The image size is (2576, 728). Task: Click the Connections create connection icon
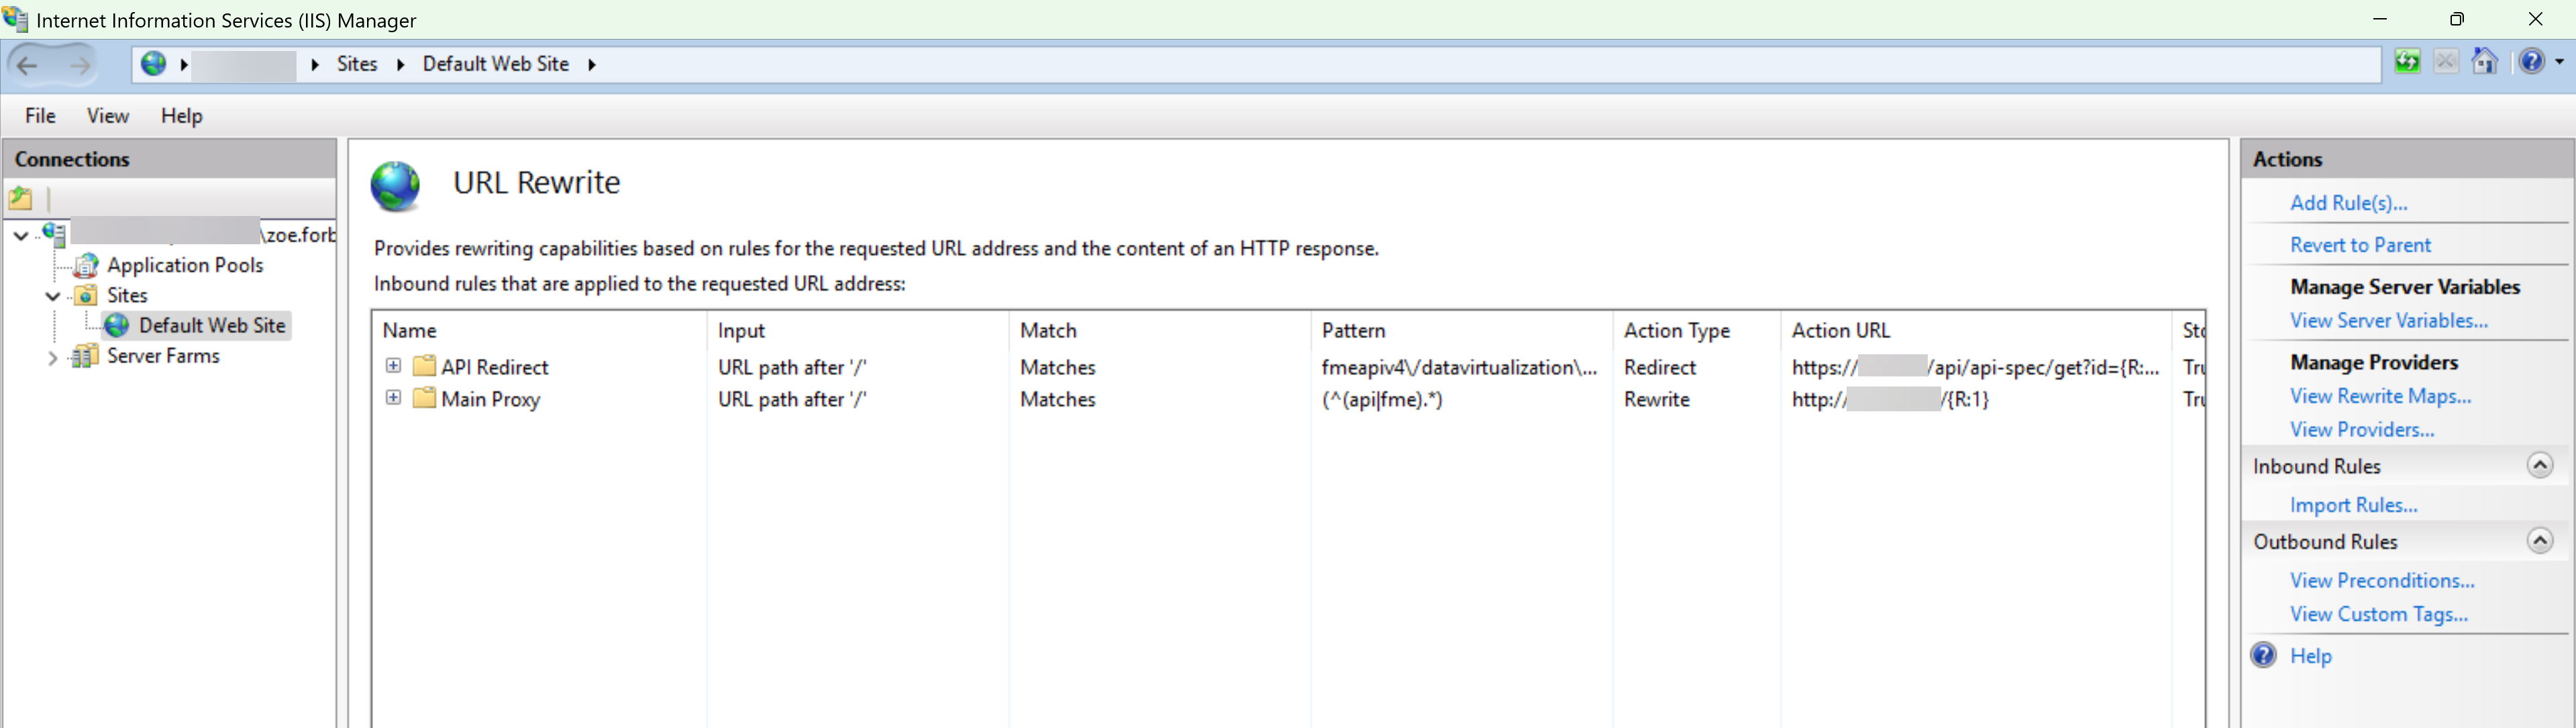coord(20,198)
